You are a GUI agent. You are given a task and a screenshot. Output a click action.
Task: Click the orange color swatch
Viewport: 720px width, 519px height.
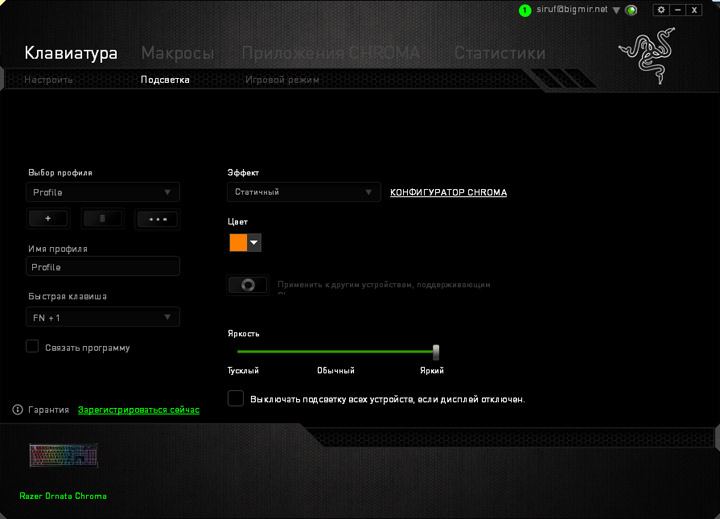(x=238, y=243)
